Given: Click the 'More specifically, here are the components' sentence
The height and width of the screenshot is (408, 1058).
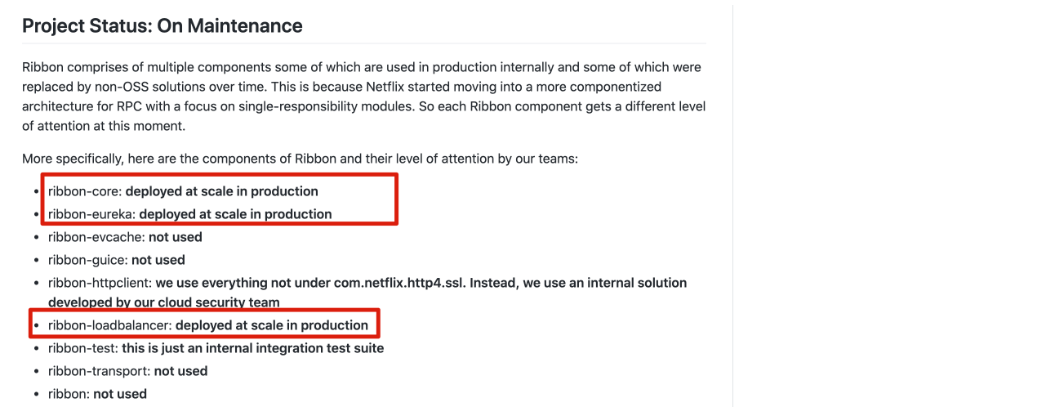Looking at the screenshot, I should point(299,159).
